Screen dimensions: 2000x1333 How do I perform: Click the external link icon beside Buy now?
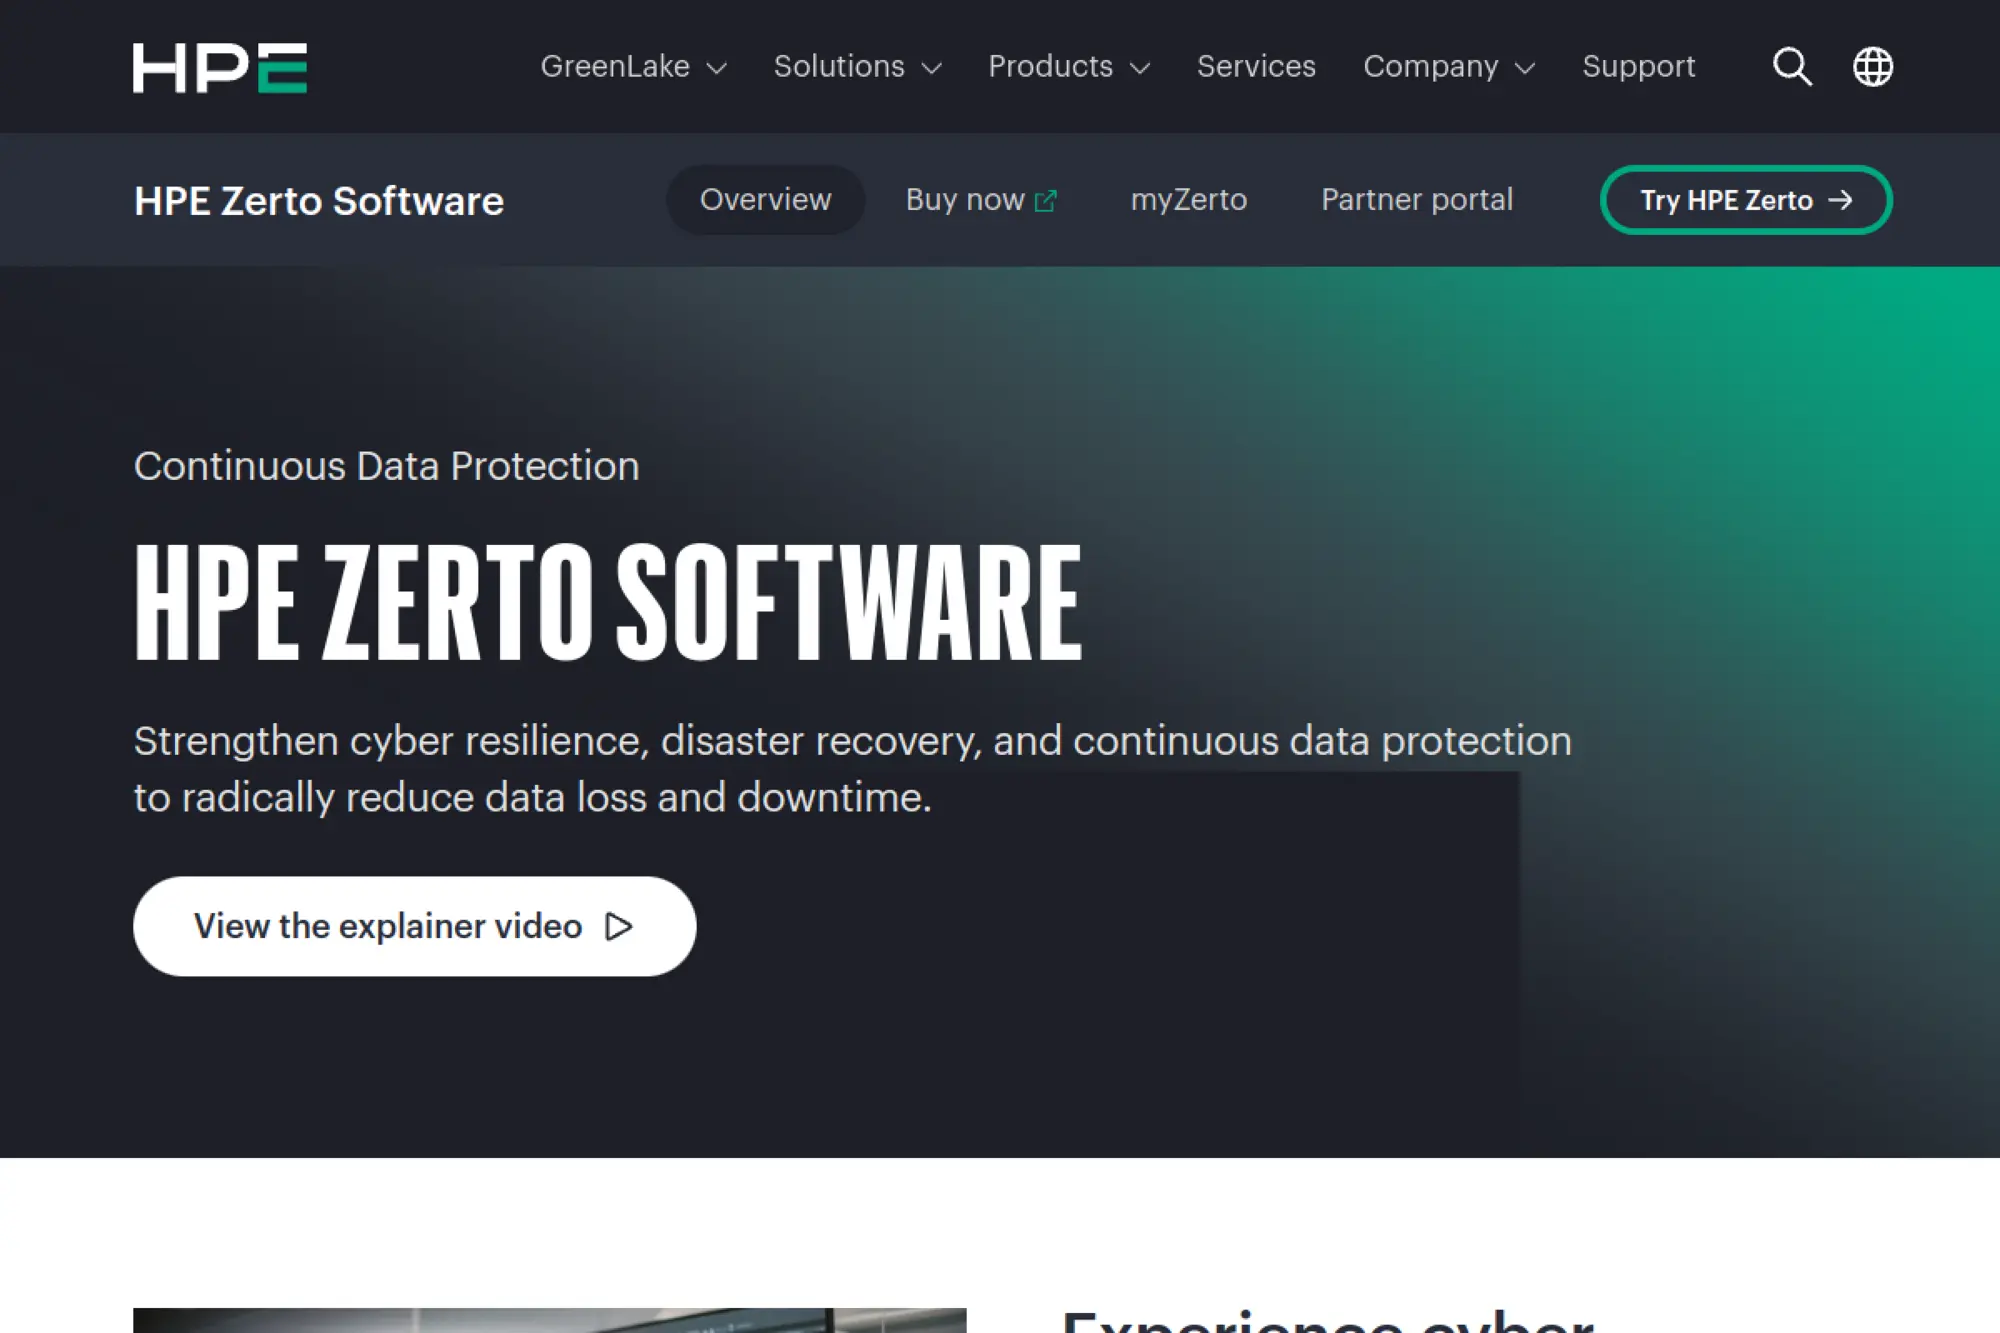(1045, 201)
